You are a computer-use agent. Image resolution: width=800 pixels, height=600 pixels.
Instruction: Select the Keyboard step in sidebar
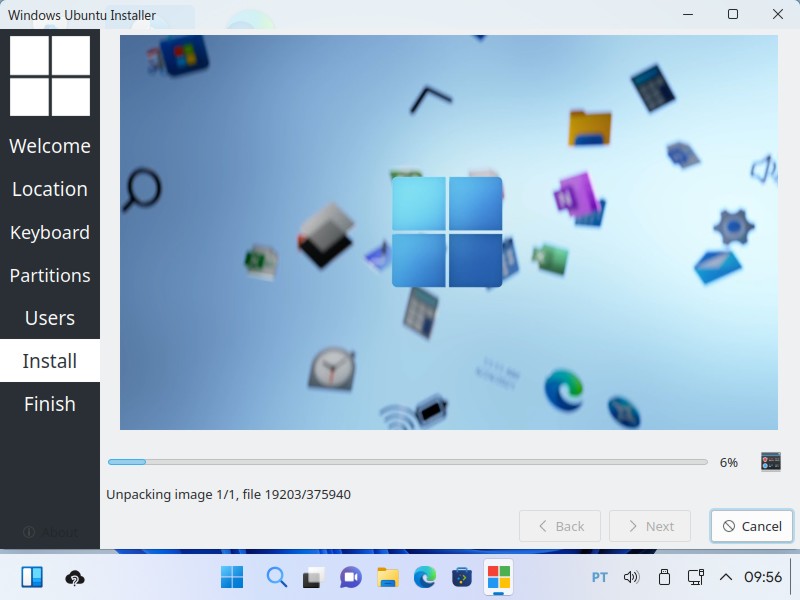50,233
